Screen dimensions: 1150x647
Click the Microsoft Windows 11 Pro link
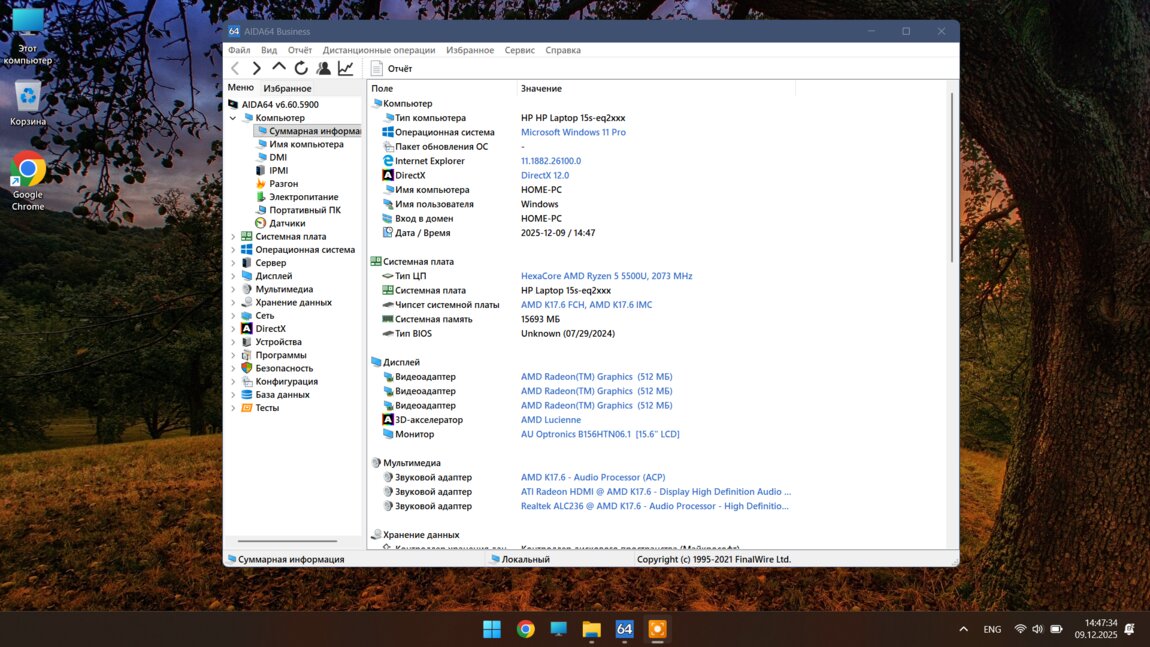(573, 132)
